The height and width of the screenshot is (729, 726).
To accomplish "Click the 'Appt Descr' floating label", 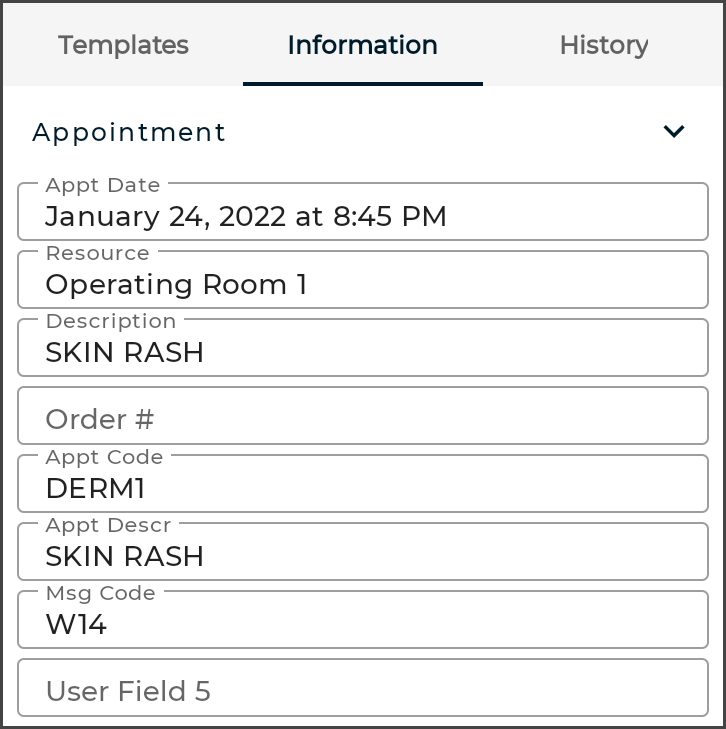I will (x=108, y=525).
